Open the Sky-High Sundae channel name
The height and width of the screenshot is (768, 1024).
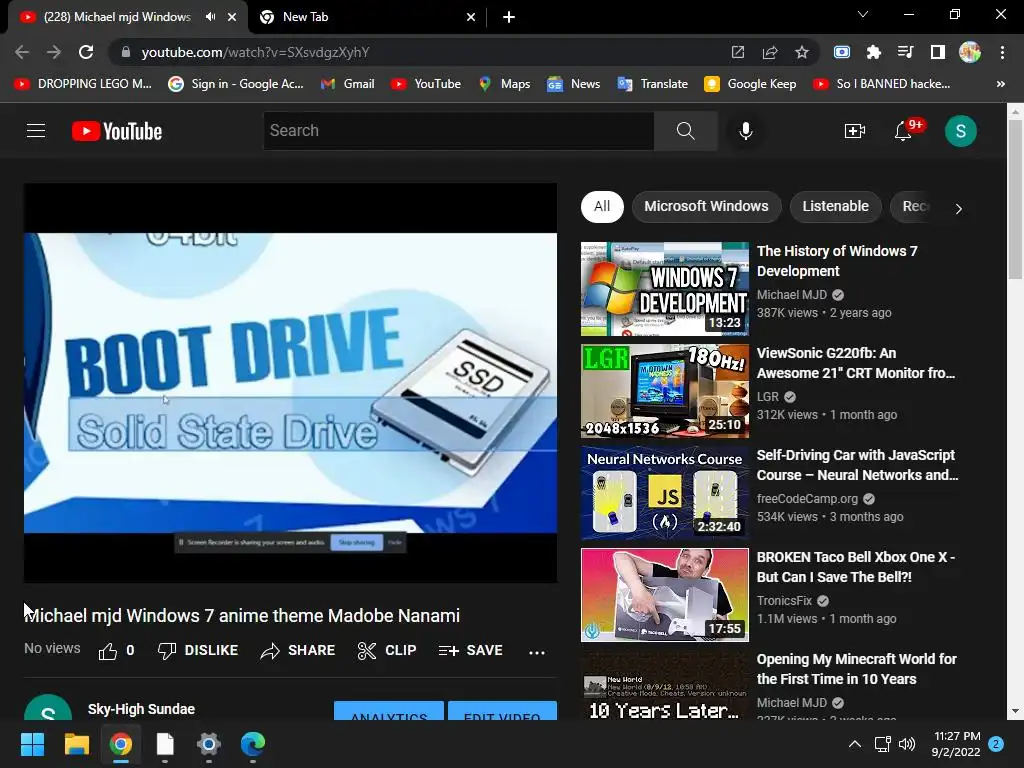[141, 709]
